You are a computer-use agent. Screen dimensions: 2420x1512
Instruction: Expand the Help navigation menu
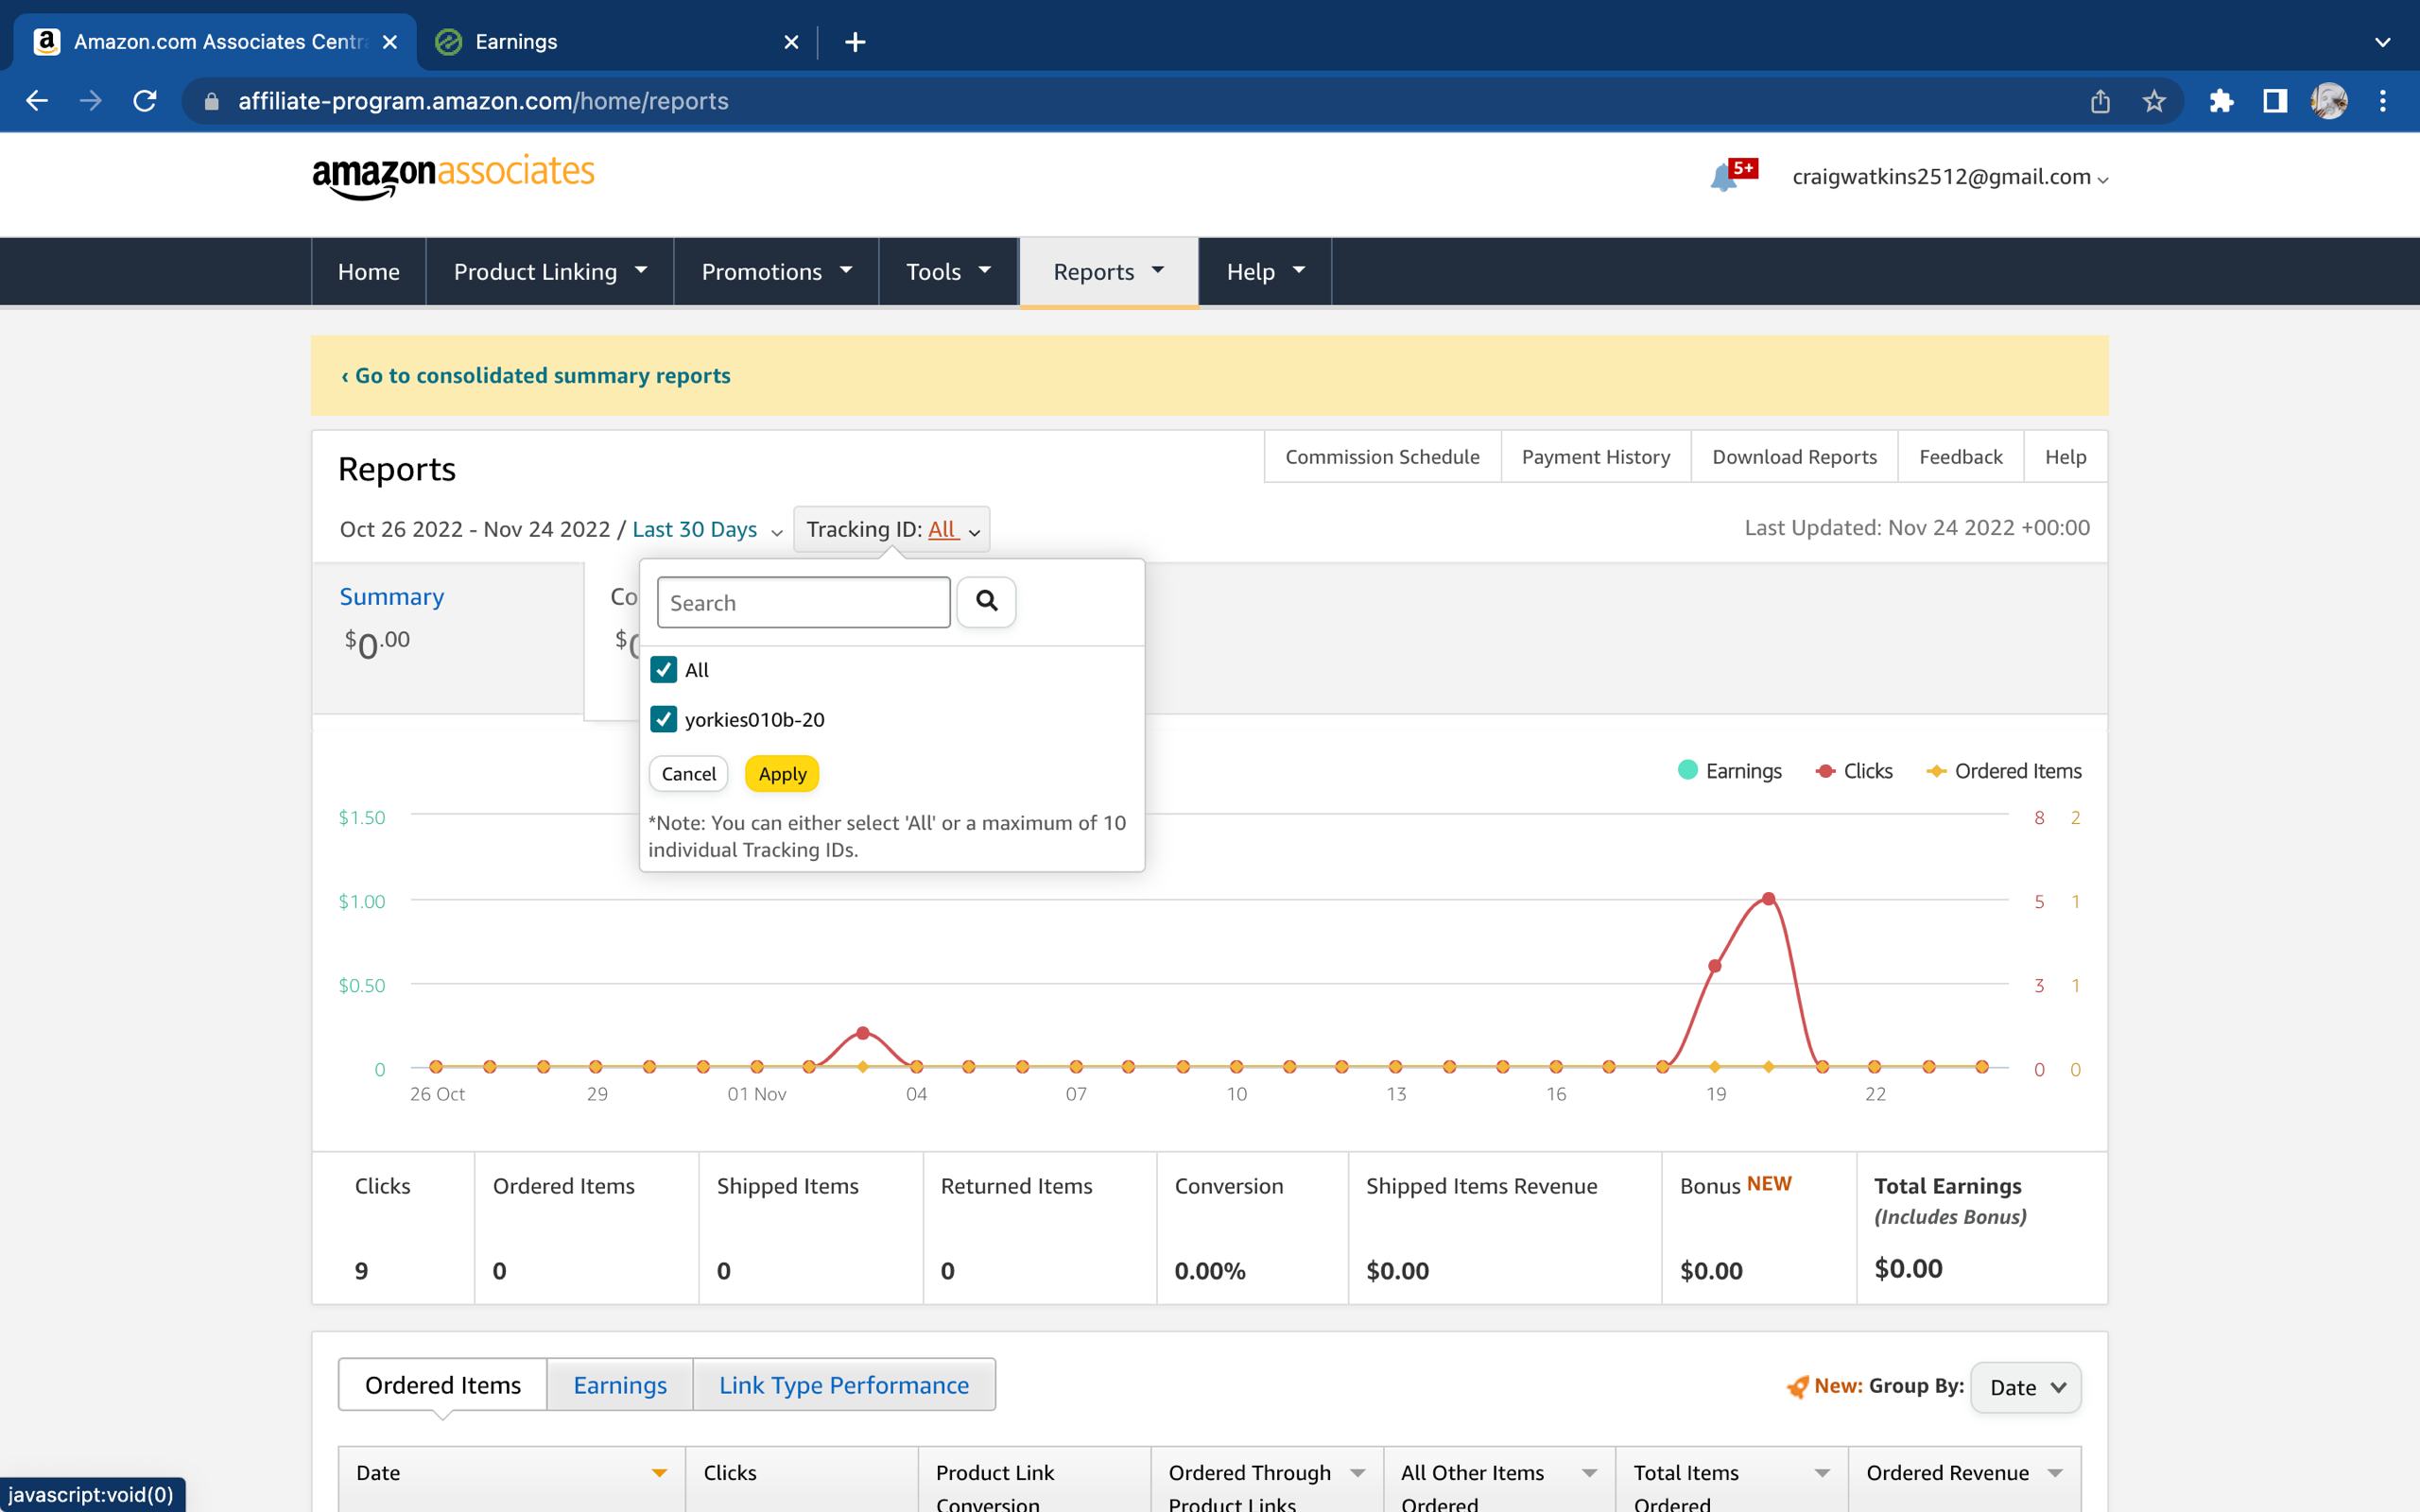click(1265, 271)
